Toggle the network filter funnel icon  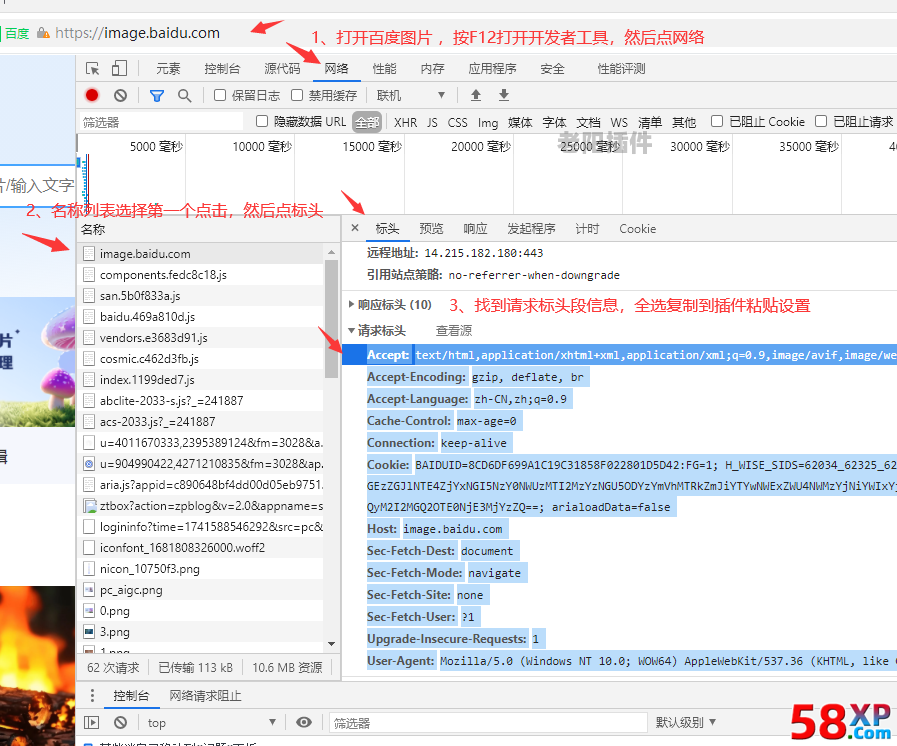(x=156, y=96)
